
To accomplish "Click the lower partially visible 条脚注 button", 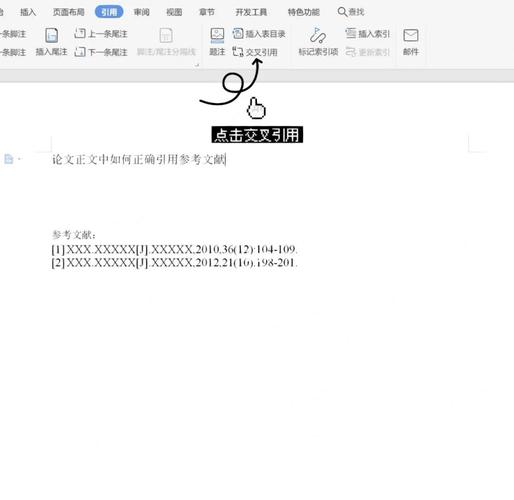I will pyautogui.click(x=13, y=52).
